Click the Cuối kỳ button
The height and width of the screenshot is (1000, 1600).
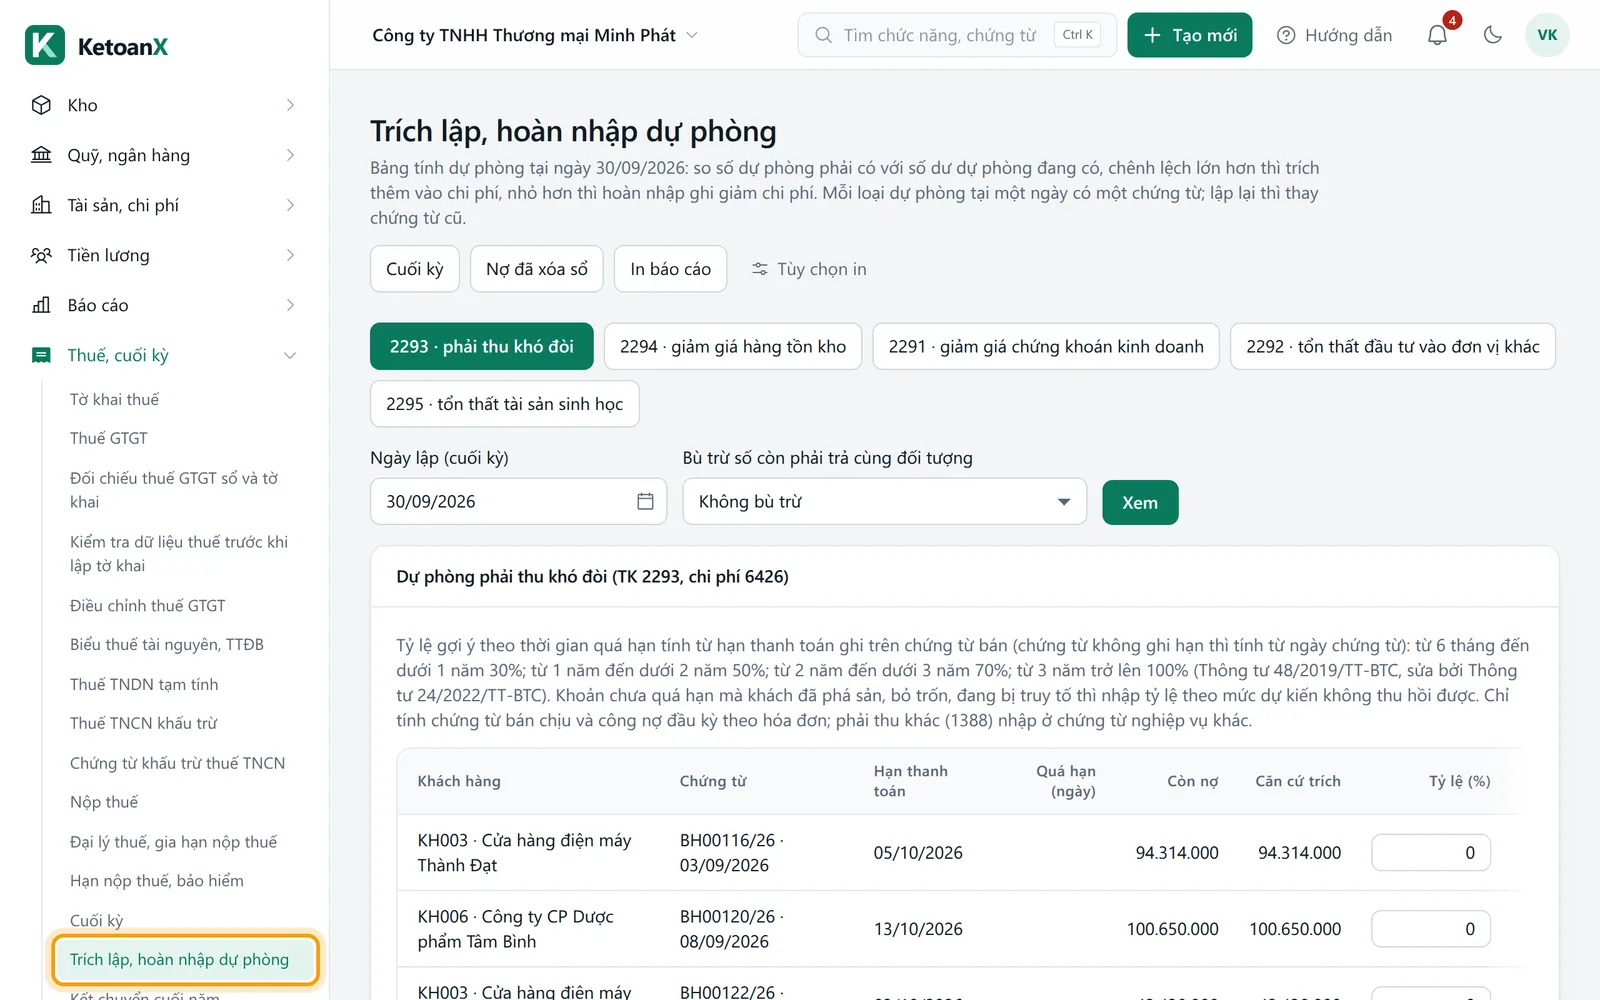click(x=415, y=269)
